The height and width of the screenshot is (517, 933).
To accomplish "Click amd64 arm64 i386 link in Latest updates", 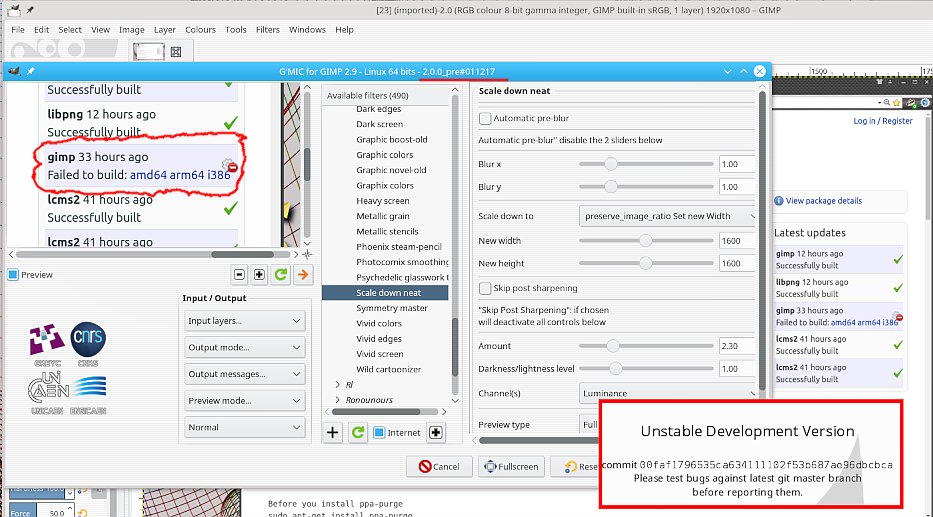I will (864, 322).
